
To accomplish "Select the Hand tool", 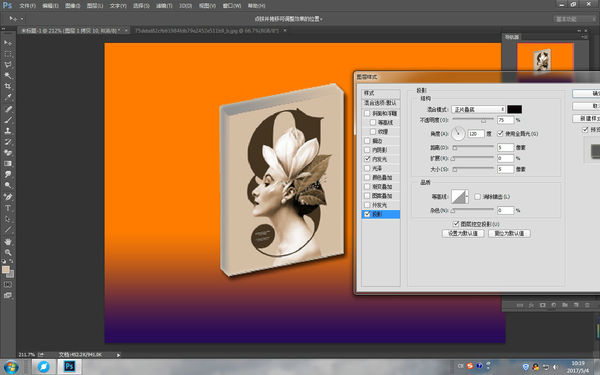I will (8, 241).
